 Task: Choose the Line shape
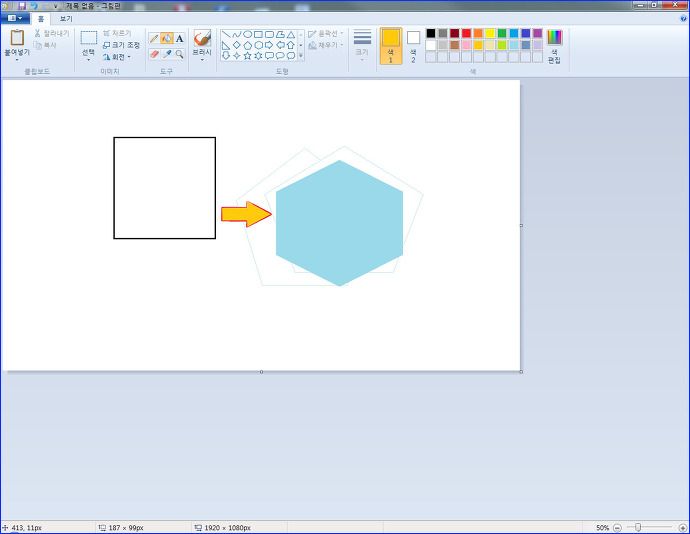click(x=226, y=34)
